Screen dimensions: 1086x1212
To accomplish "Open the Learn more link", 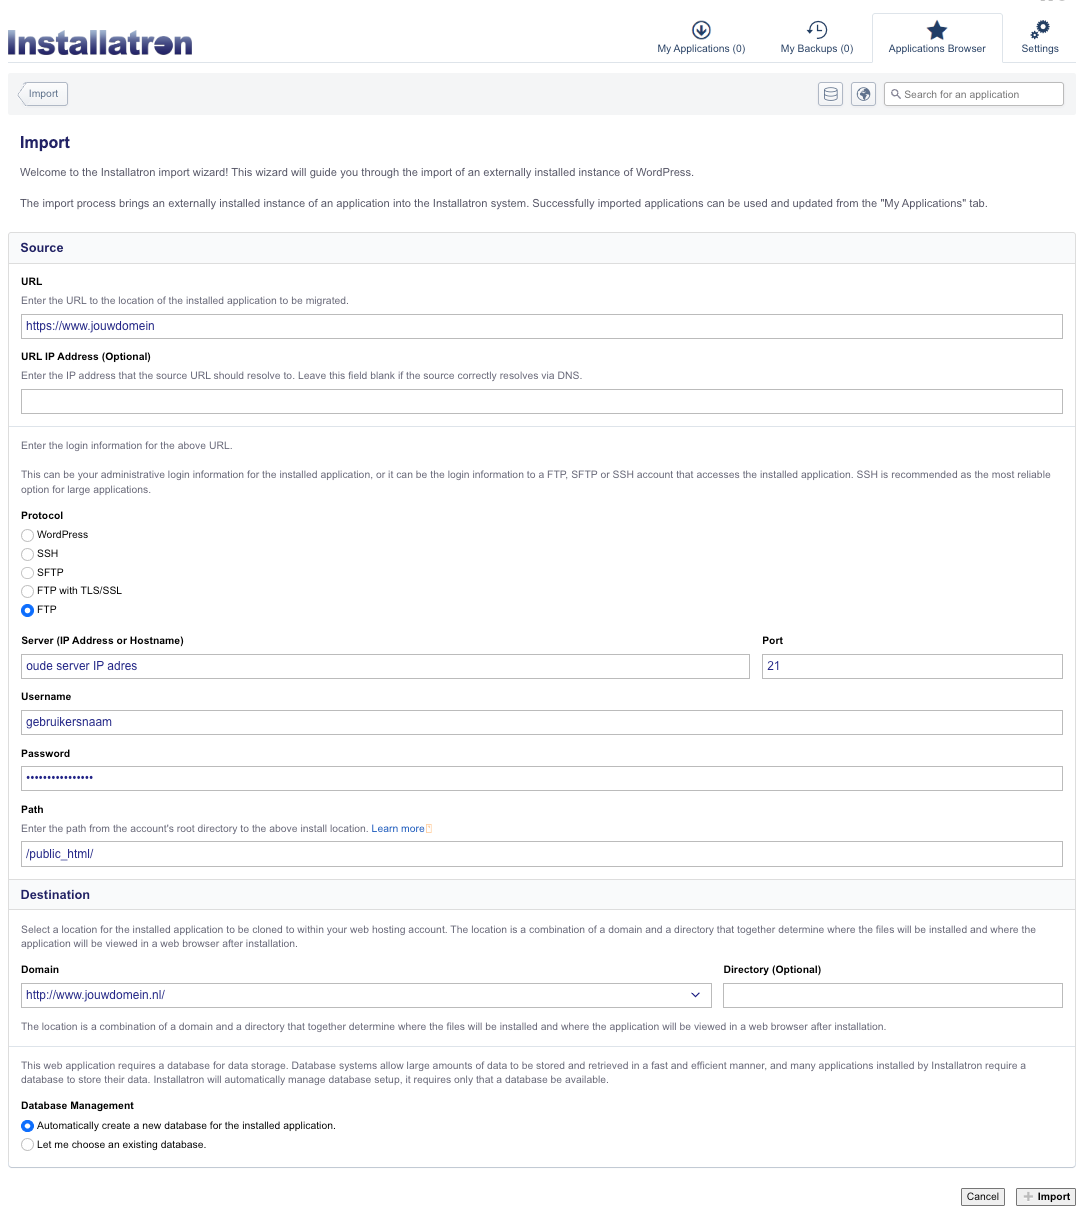I will [398, 829].
